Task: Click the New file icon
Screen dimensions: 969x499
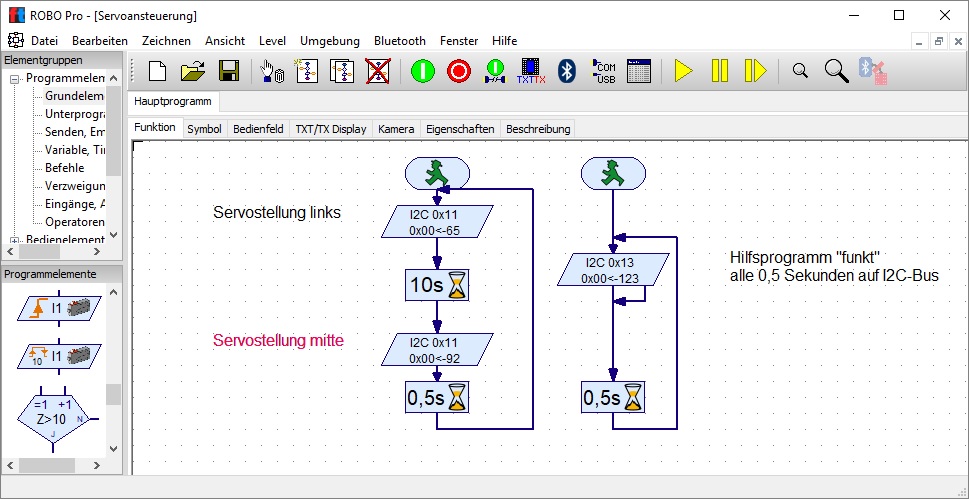Action: (157, 71)
